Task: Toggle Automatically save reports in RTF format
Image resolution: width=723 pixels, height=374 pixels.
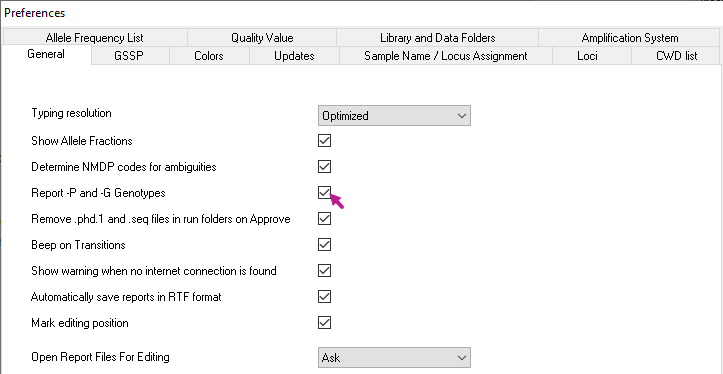Action: (325, 297)
